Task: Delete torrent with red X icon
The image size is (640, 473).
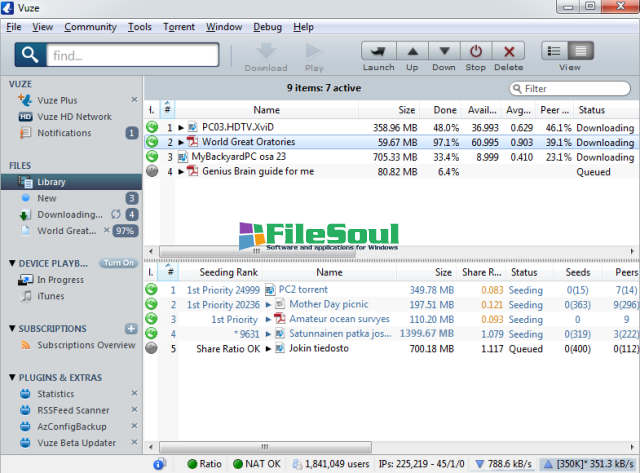Action: coord(509,51)
